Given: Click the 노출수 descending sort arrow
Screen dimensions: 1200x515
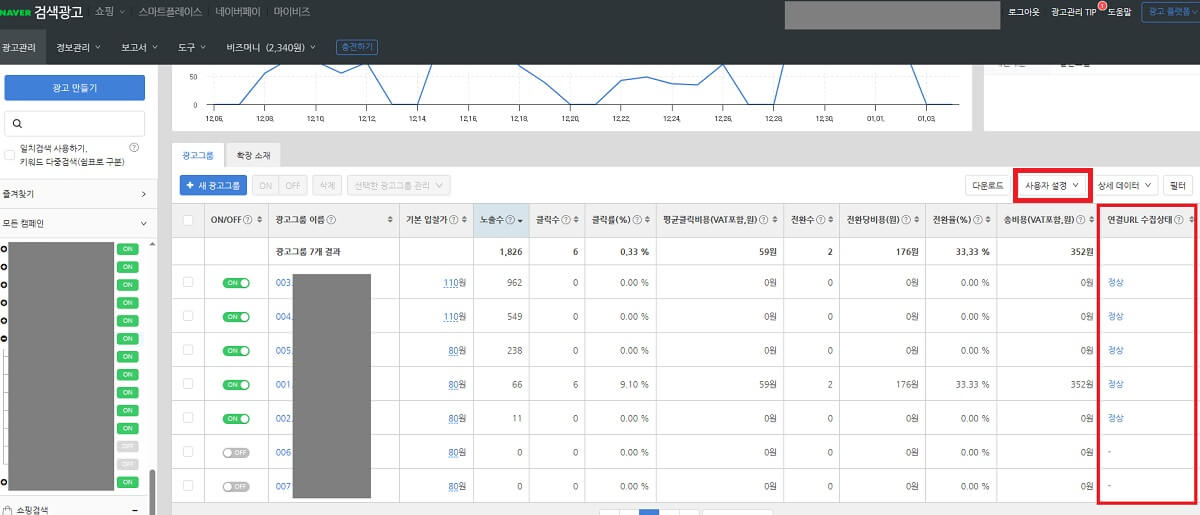Looking at the screenshot, I should click(521, 221).
